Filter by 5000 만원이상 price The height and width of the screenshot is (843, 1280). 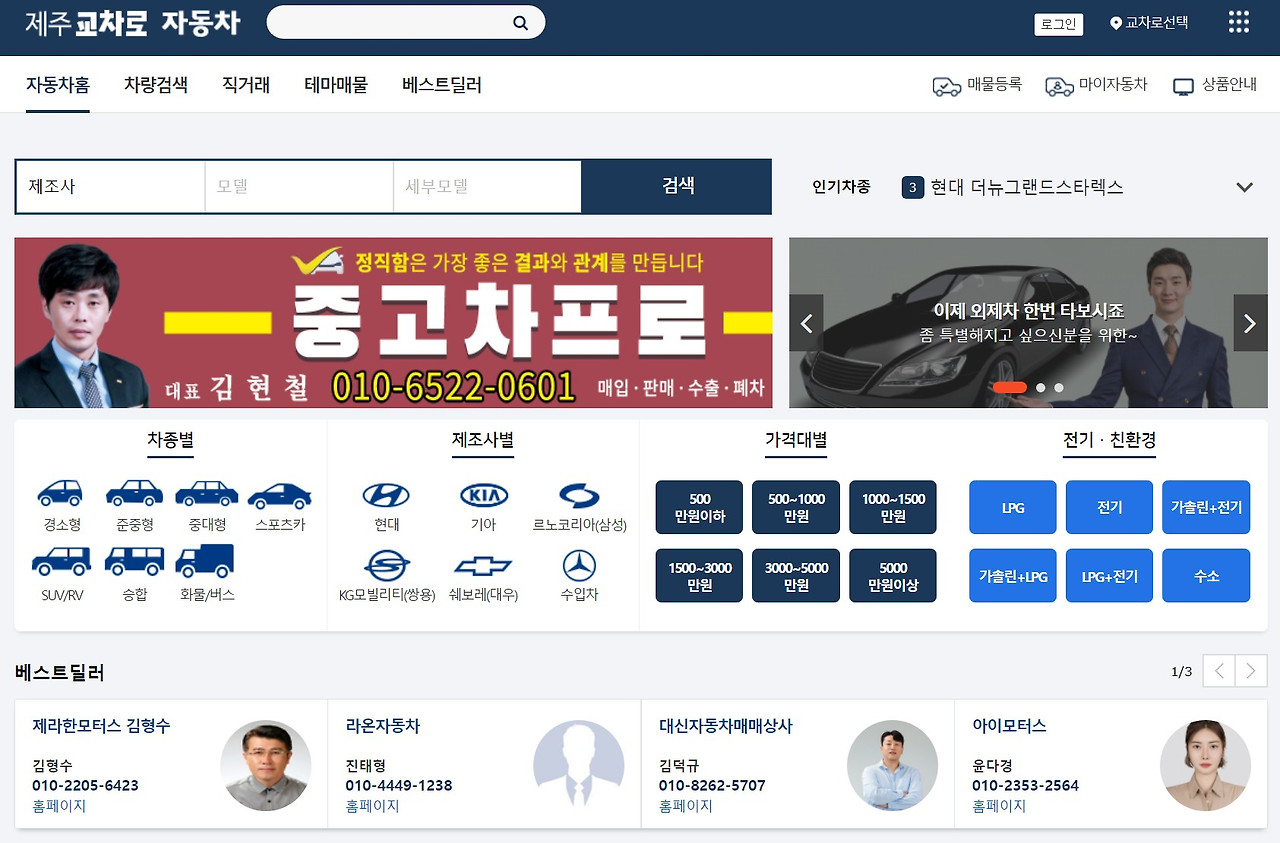[893, 576]
